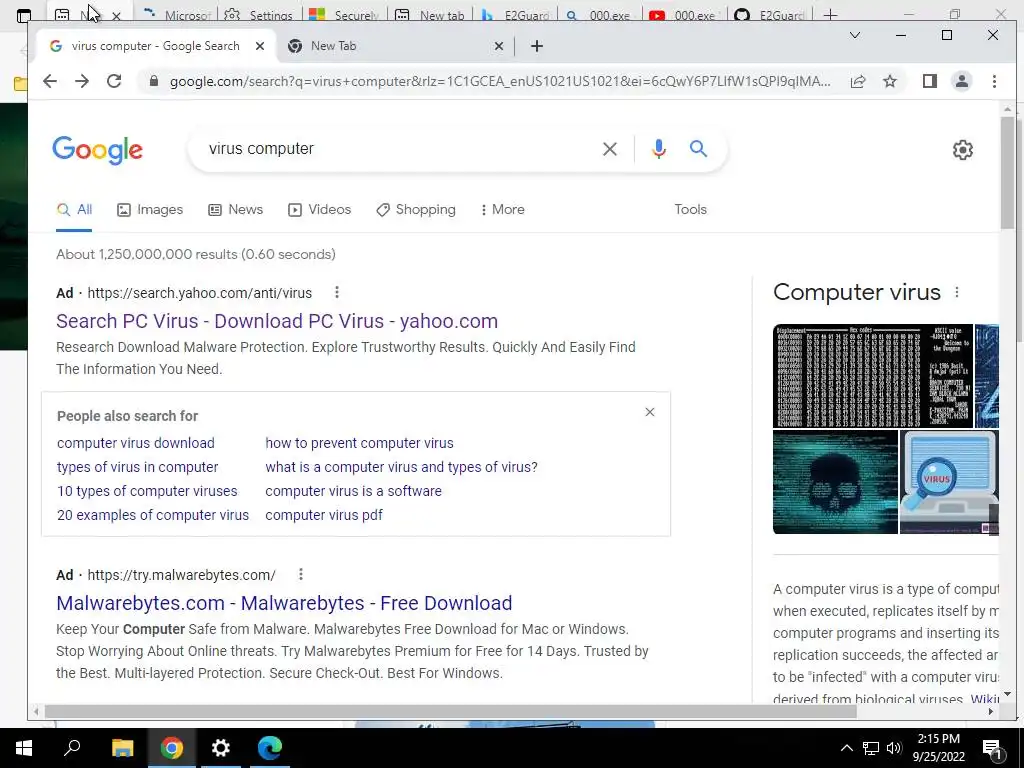The image size is (1024, 768).
Task: Open options menu for Yahoo ad
Action: [x=337, y=293]
